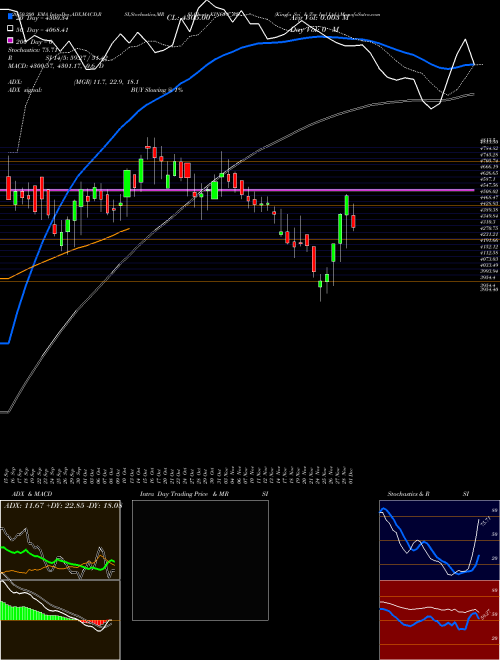
Task: Click the white 50 Day legend swatch
Action: pyautogui.click(x=11, y=29)
